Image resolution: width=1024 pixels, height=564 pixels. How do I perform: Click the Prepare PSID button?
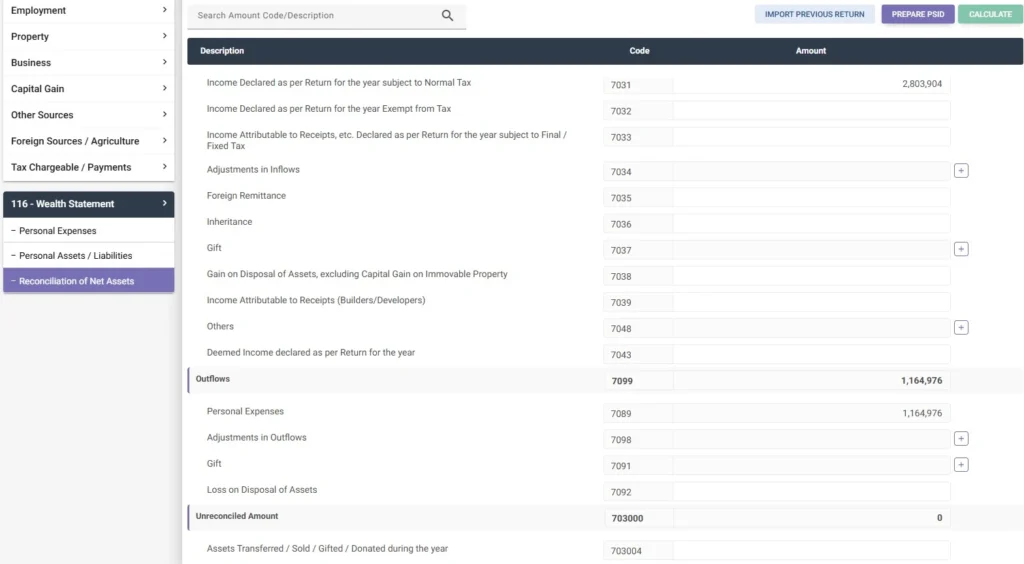(x=918, y=14)
